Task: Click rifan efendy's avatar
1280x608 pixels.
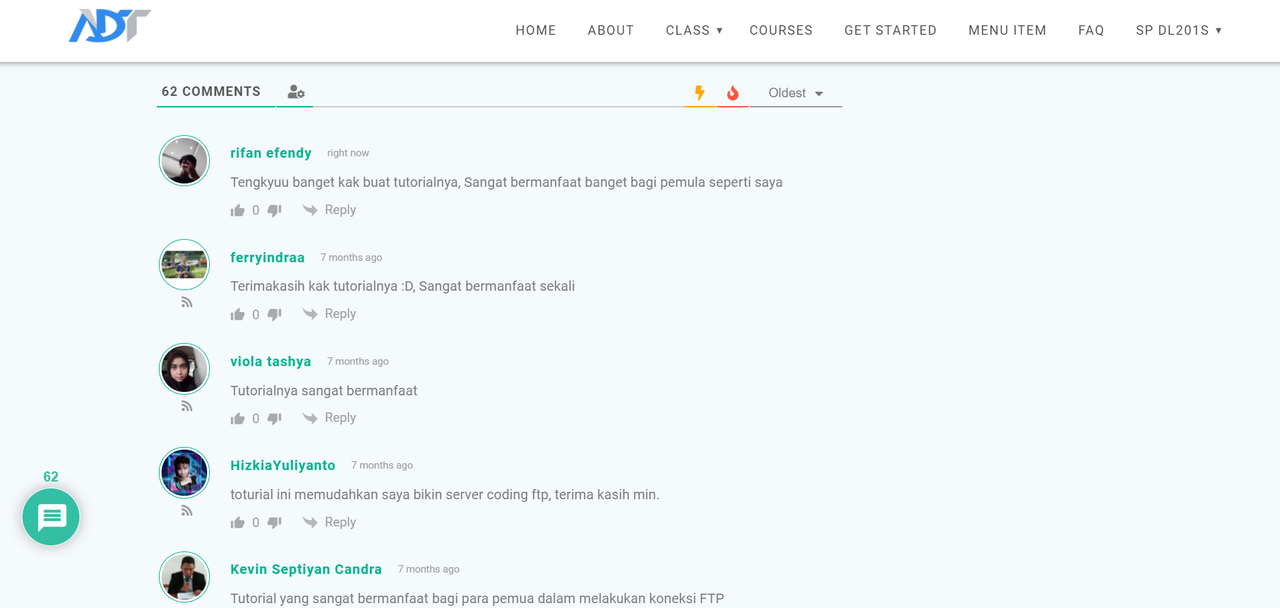Action: (x=184, y=161)
